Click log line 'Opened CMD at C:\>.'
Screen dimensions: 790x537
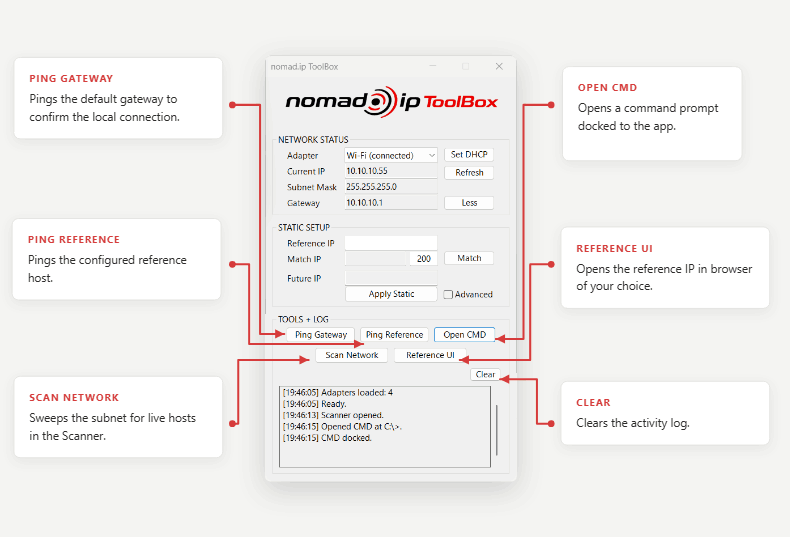342,427
